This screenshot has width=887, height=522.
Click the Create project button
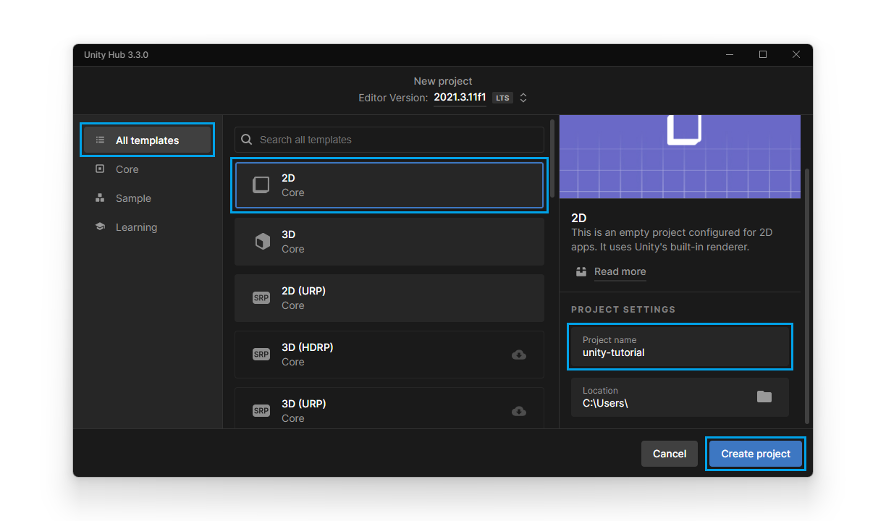click(x=755, y=454)
